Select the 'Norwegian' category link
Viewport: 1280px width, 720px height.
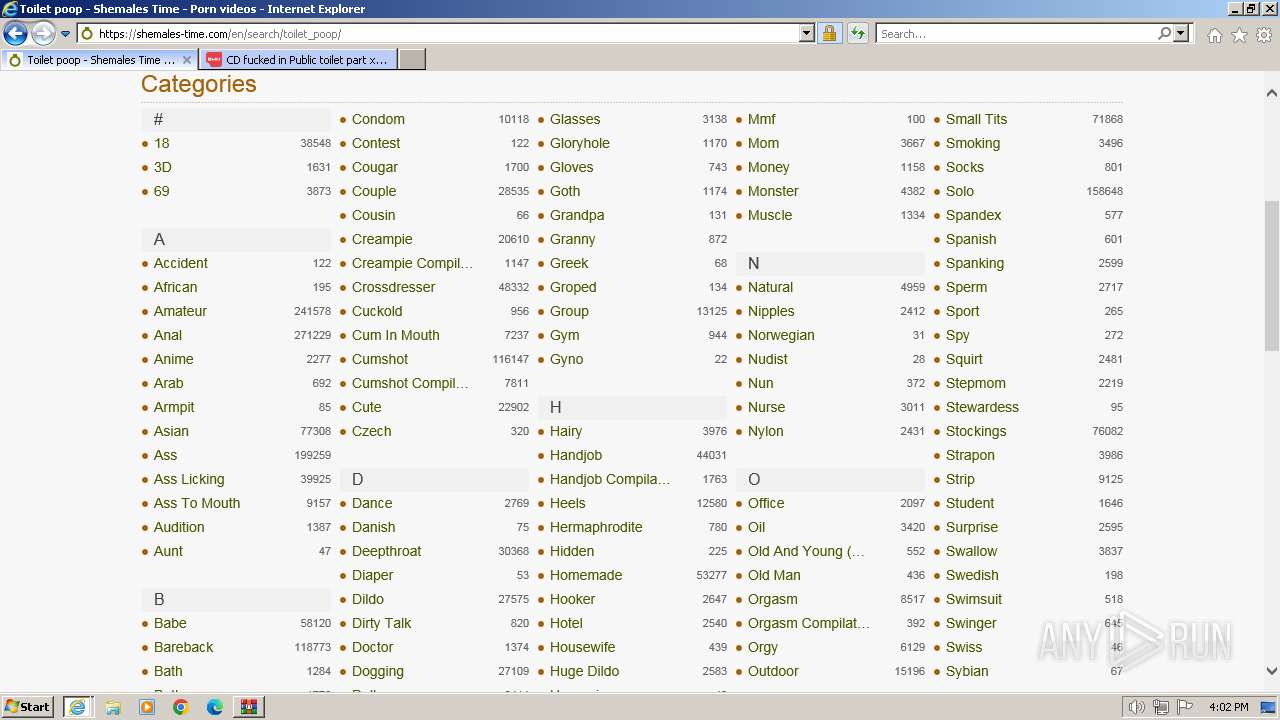point(781,335)
